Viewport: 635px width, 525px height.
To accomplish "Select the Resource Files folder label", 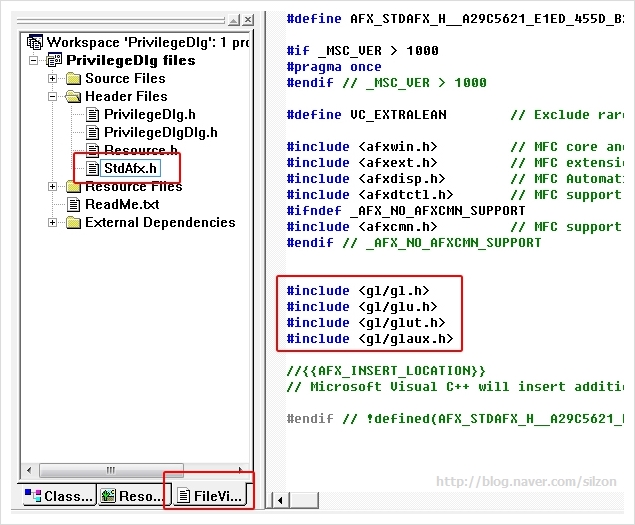I will click(134, 187).
